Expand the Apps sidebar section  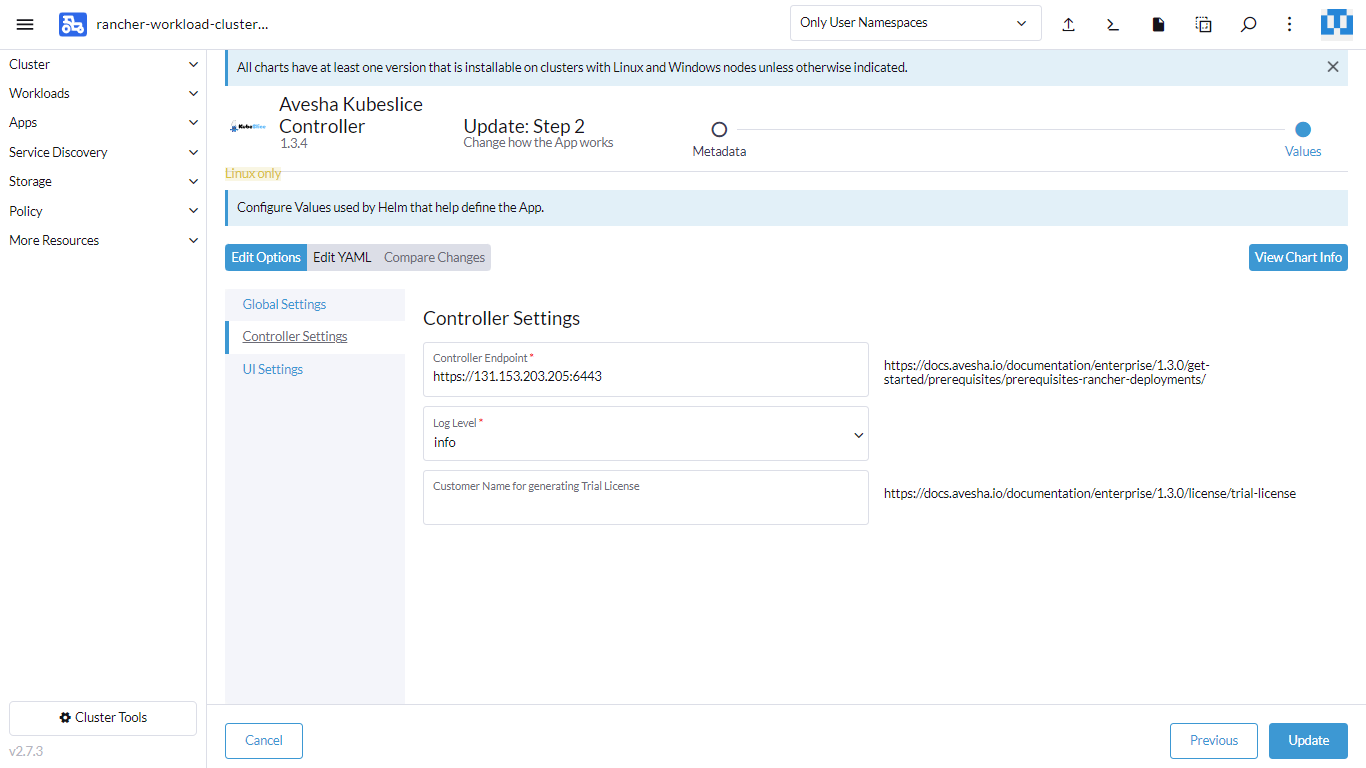(x=103, y=122)
